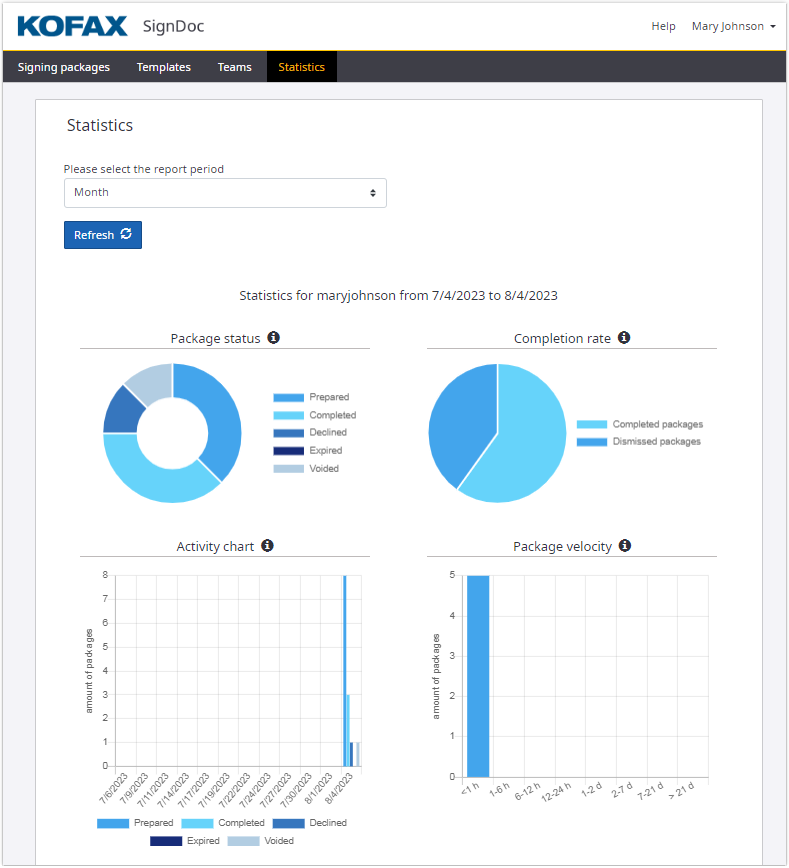Toggle Prepared in Package status legend
Screen dimensions: 789x868
click(312, 397)
